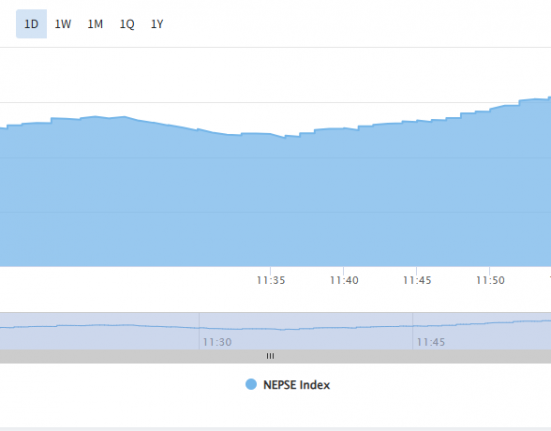
Task: Click the navigator scrollbar grip handle
Action: (270, 356)
